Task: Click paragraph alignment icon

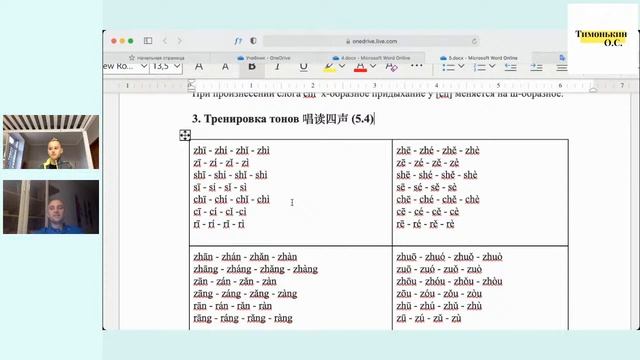Action: click(562, 67)
